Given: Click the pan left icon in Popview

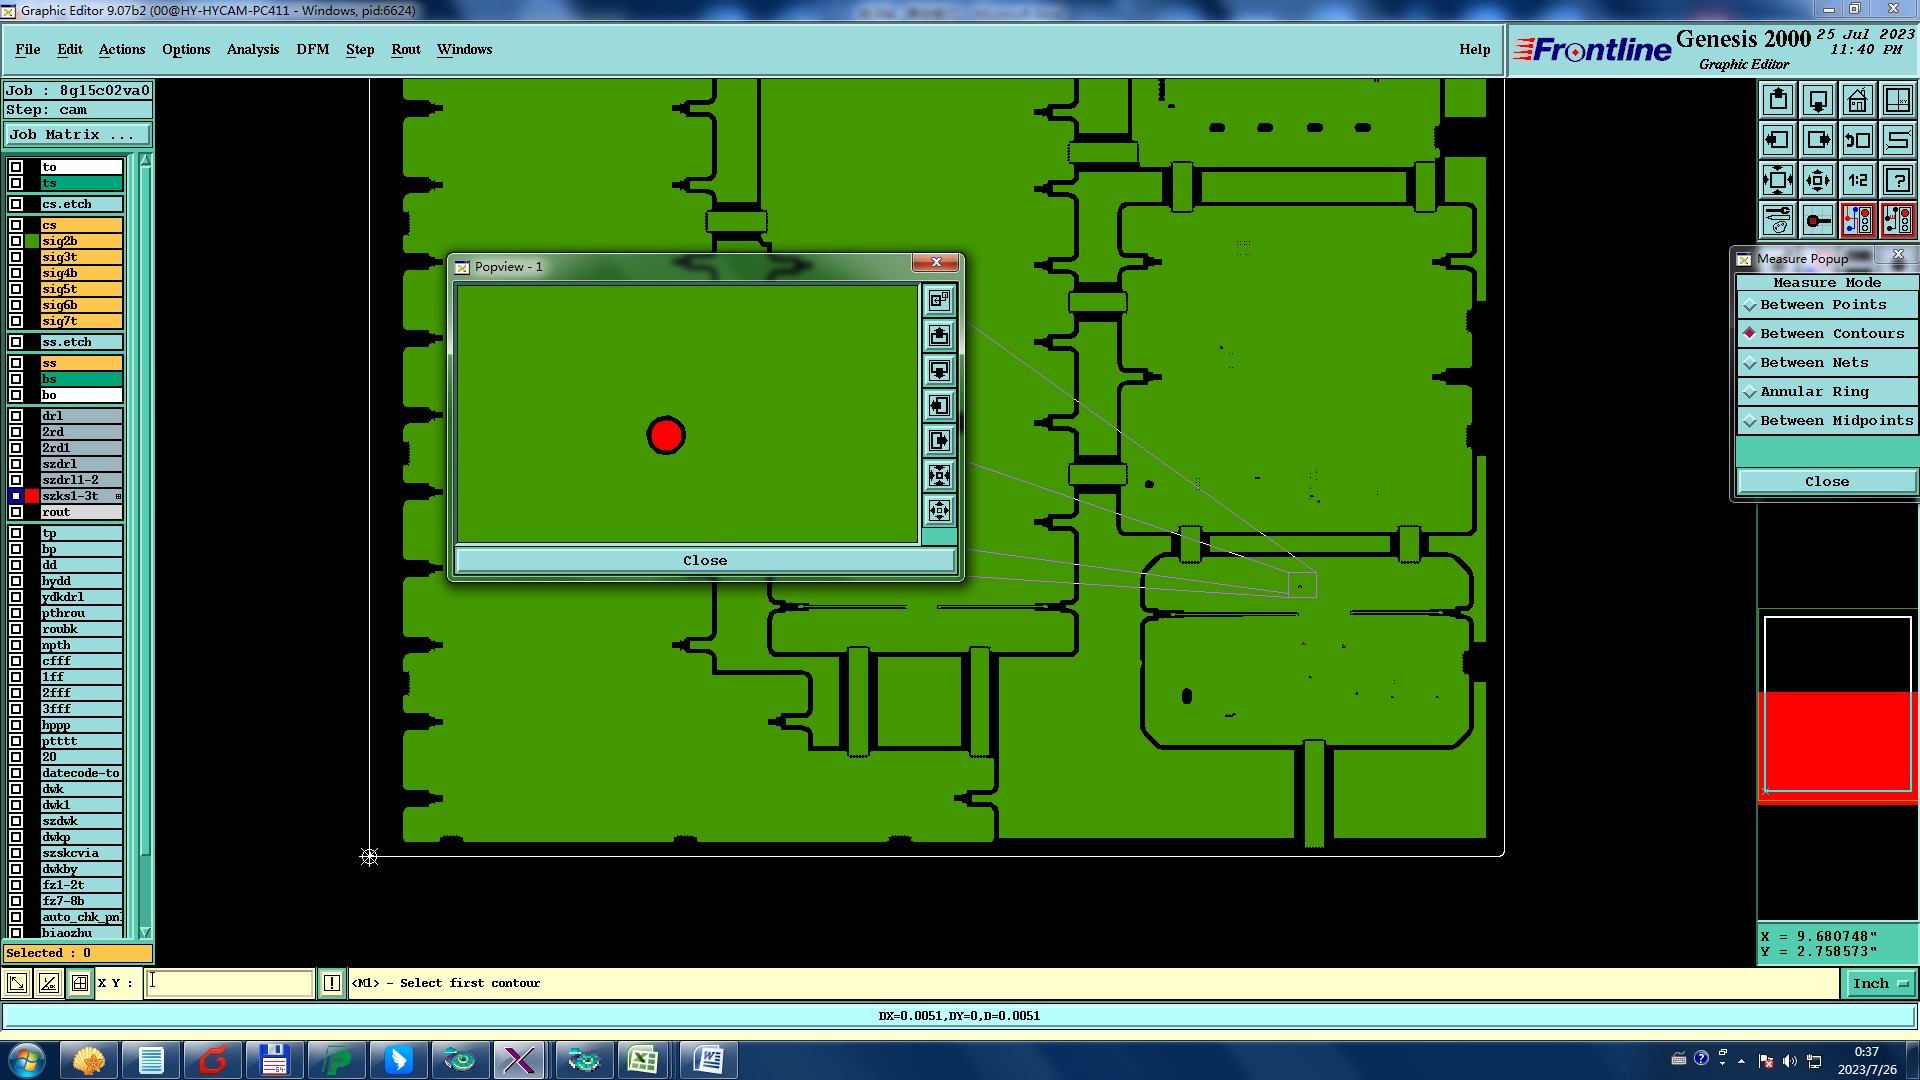Looking at the screenshot, I should [x=939, y=406].
